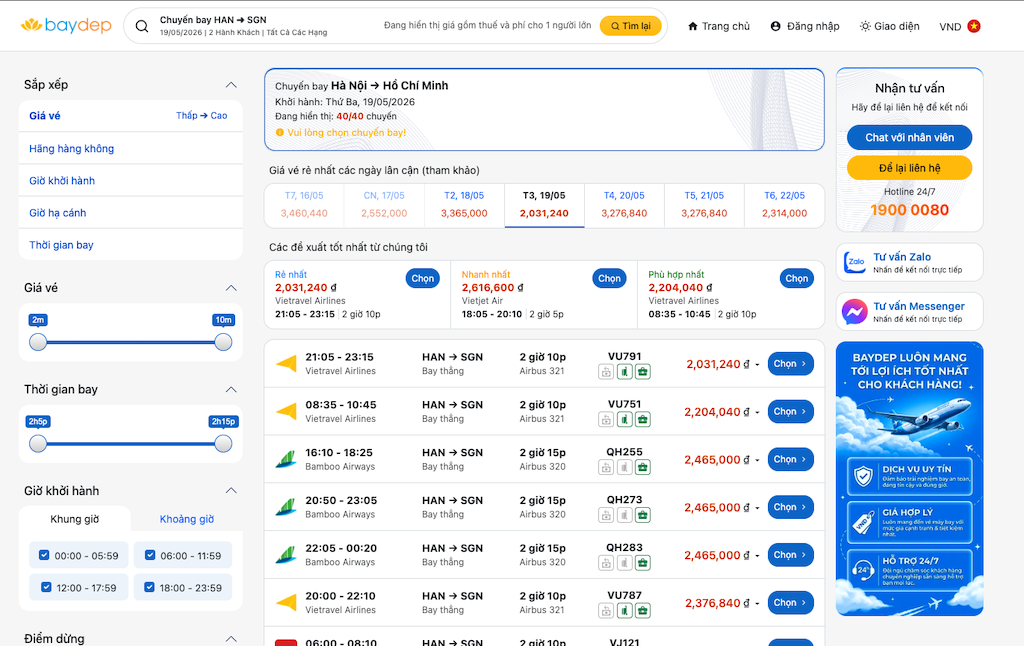Click the Zalo consultation icon
Image resolution: width=1024 pixels, height=646 pixels.
(x=854, y=262)
